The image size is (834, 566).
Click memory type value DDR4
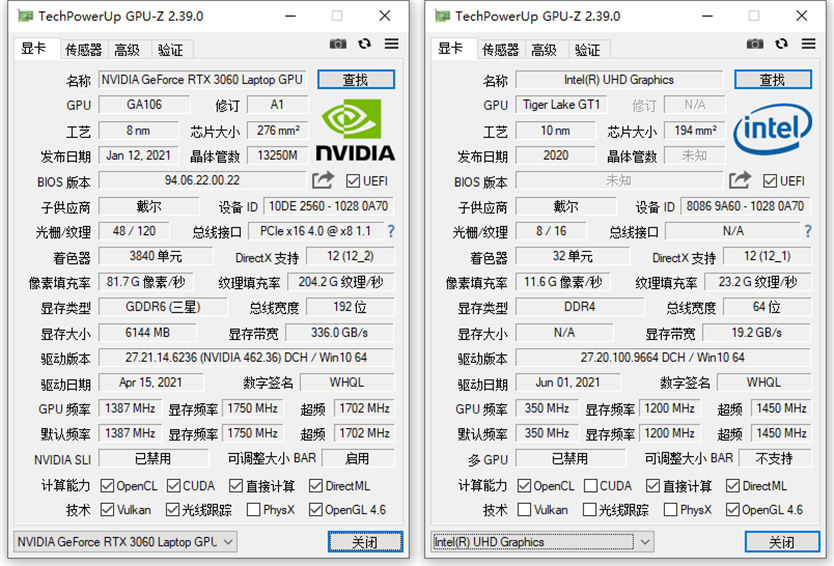(580, 307)
